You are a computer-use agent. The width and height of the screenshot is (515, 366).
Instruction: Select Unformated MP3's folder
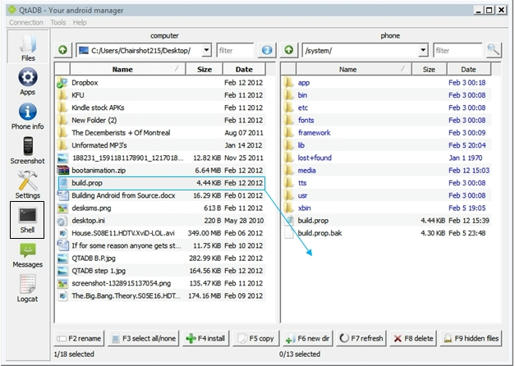pos(161,145)
